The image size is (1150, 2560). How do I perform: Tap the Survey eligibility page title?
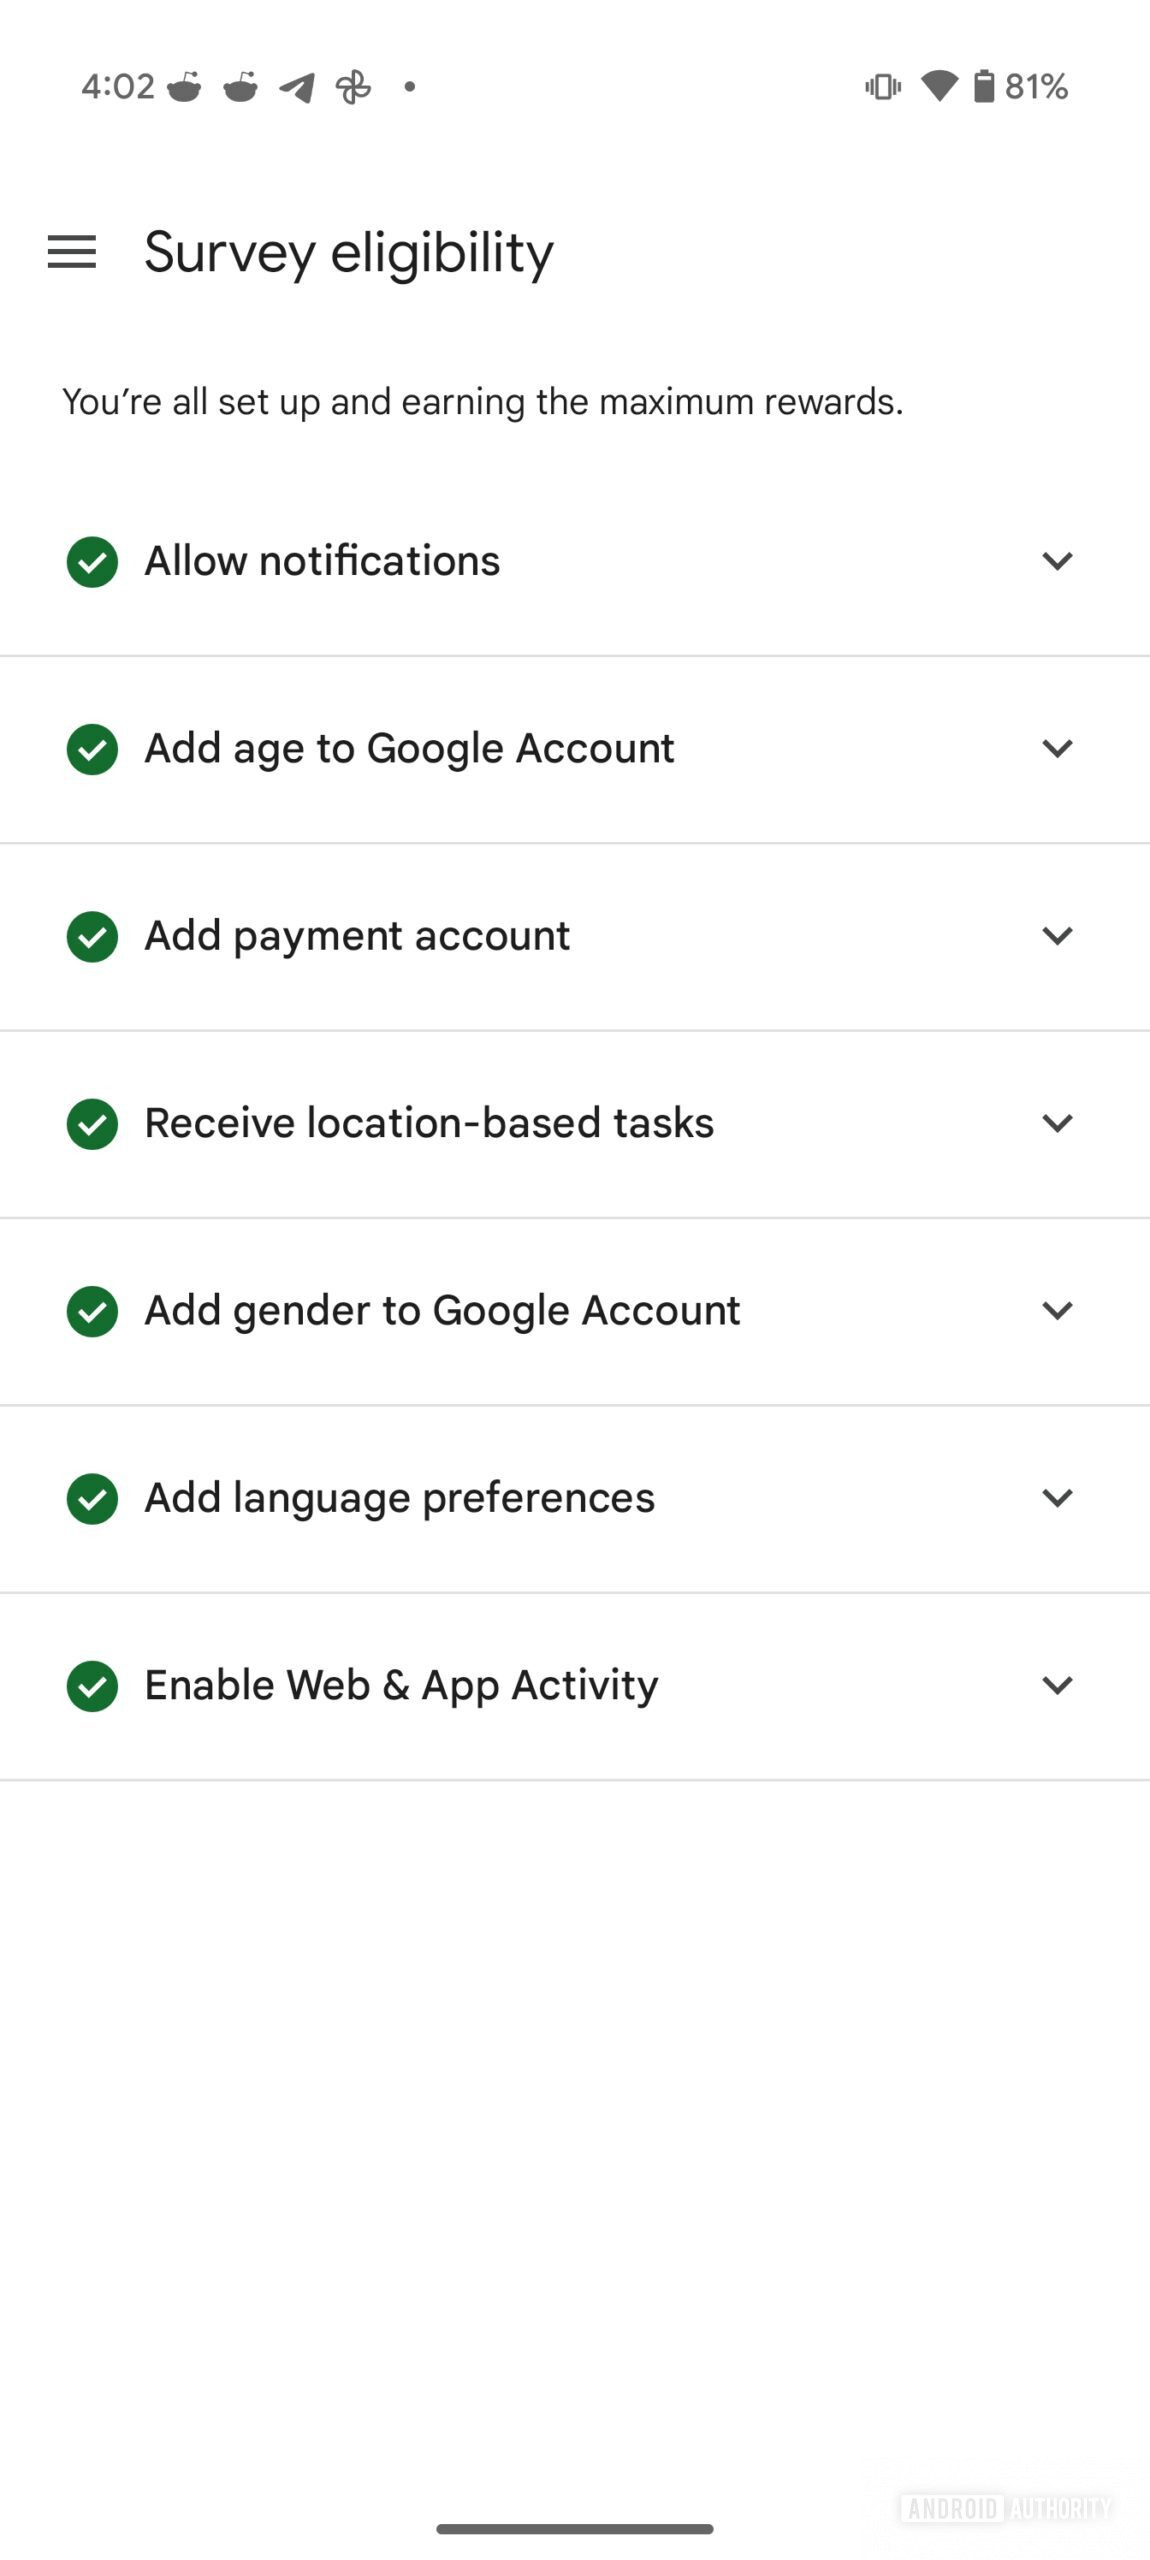pyautogui.click(x=348, y=252)
